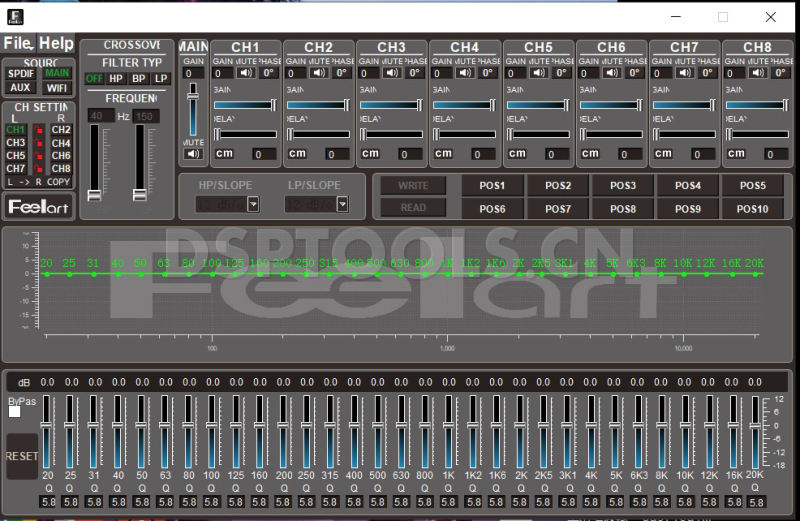The width and height of the screenshot is (800, 521).
Task: Click the low-pass frequency field showing 150
Action: (146, 116)
